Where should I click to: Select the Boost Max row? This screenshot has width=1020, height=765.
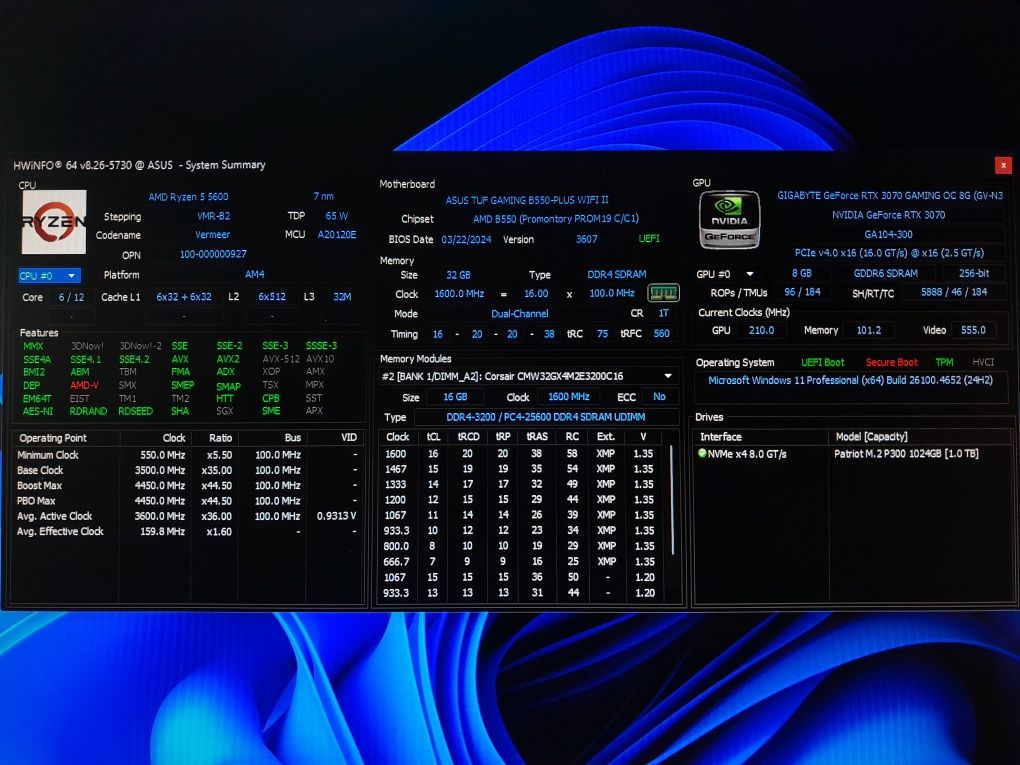(187, 486)
